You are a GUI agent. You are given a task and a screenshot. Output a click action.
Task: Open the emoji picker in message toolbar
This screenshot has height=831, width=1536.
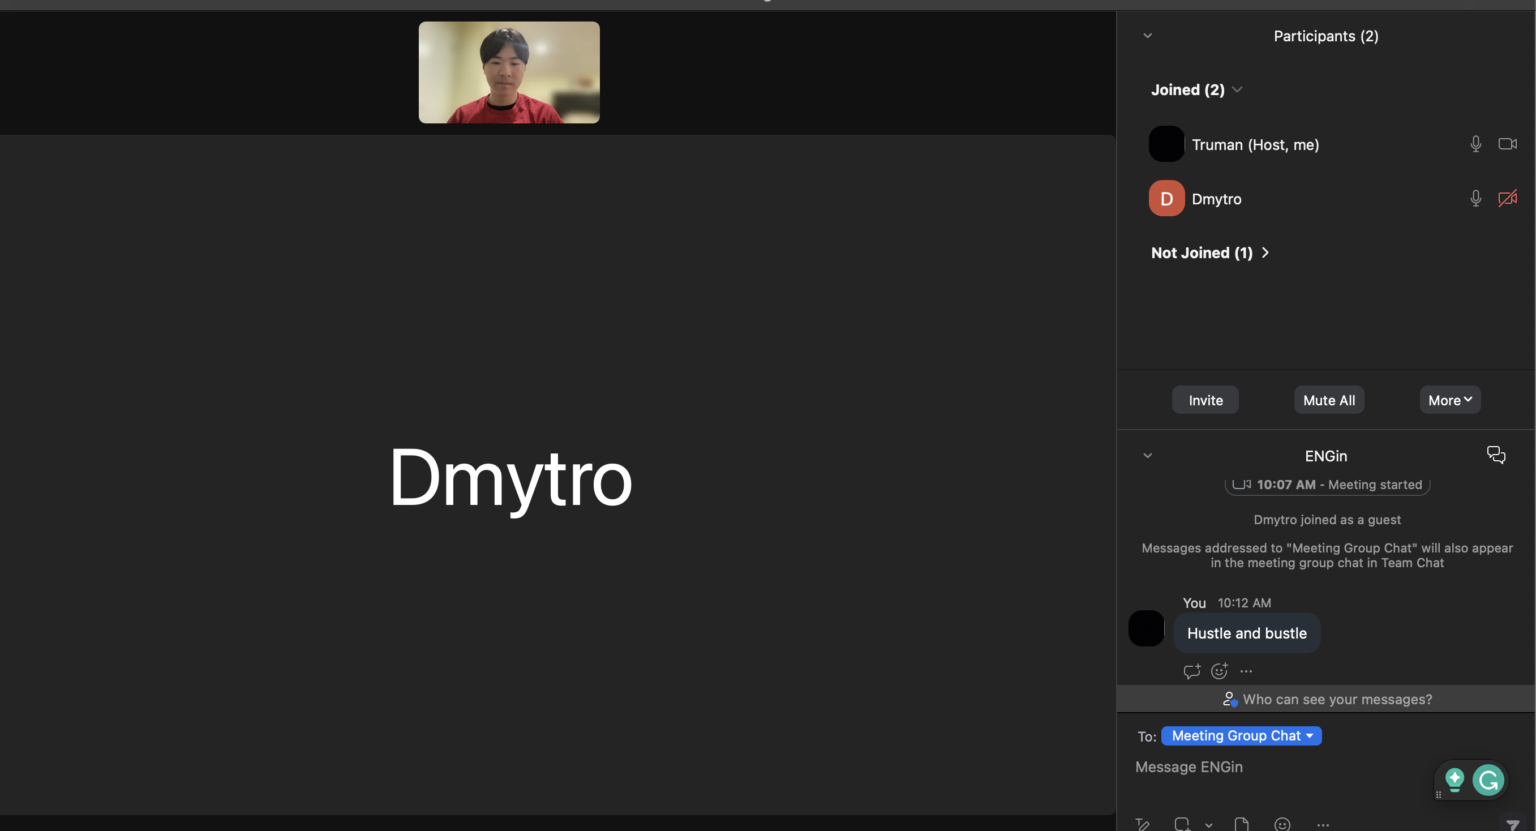click(1282, 824)
